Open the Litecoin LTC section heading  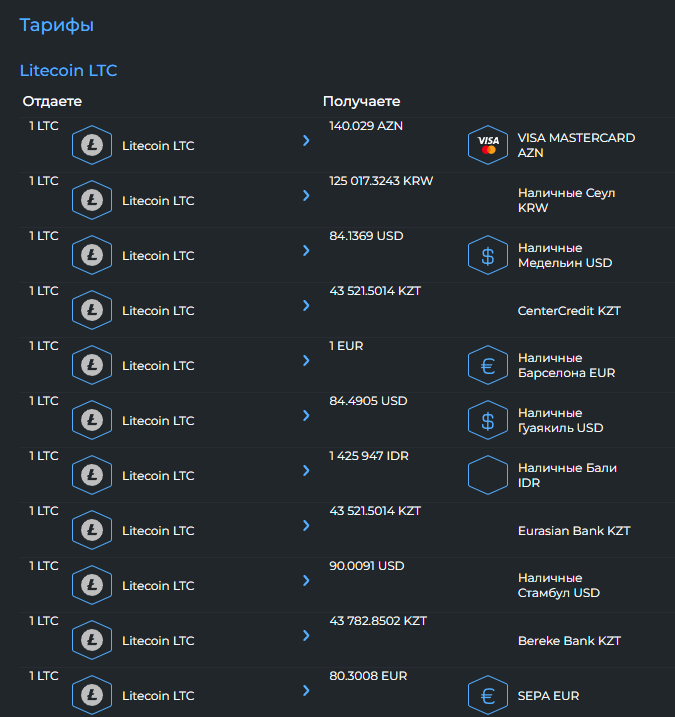69,70
